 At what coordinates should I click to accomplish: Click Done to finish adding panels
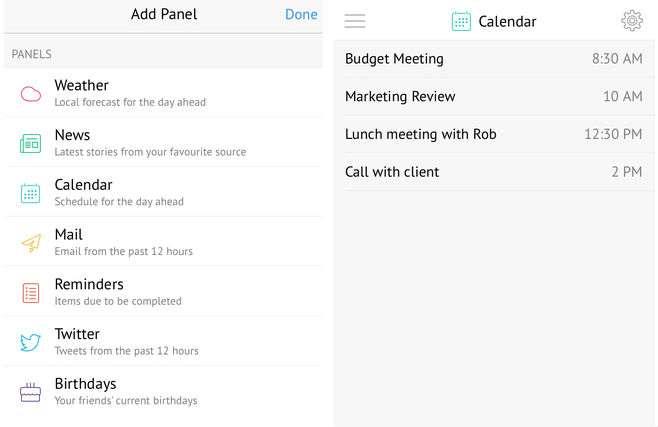coord(301,14)
